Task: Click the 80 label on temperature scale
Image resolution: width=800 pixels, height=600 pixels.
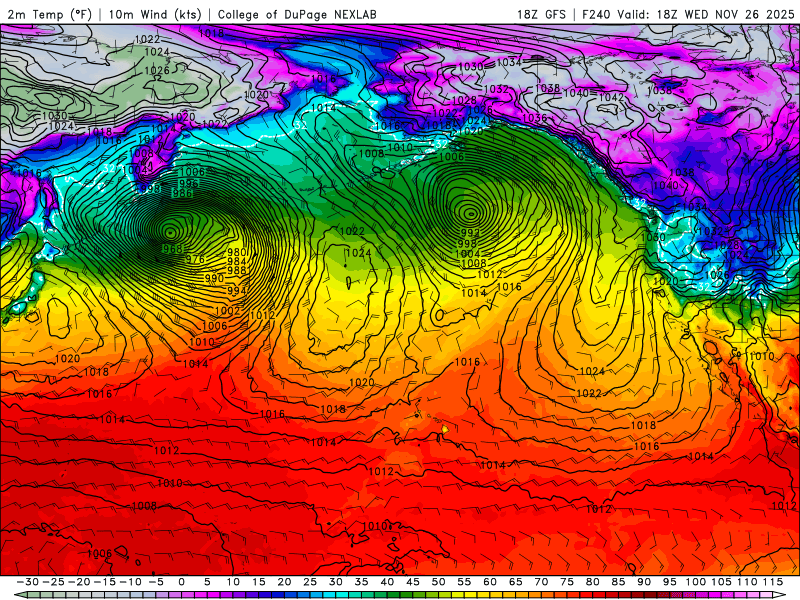Action: tap(592, 582)
